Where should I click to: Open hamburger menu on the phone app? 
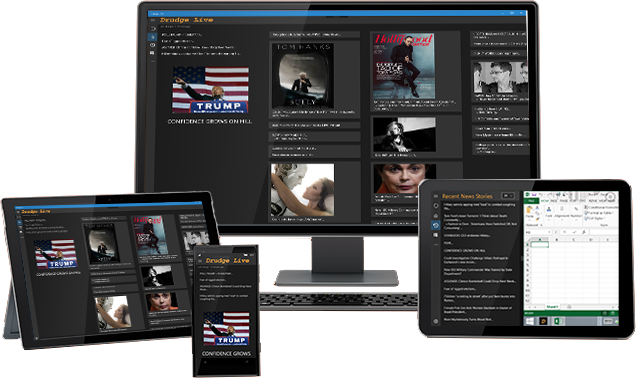click(x=200, y=261)
